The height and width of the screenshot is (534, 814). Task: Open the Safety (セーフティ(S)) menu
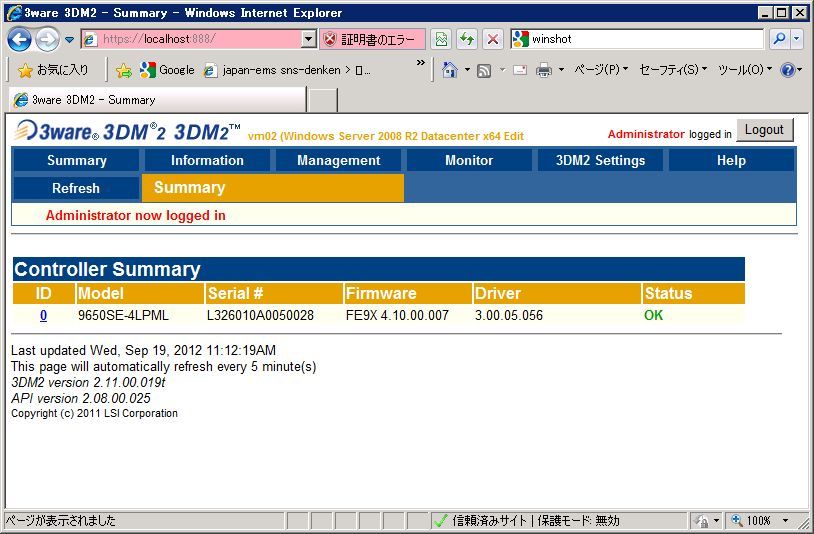tap(673, 70)
